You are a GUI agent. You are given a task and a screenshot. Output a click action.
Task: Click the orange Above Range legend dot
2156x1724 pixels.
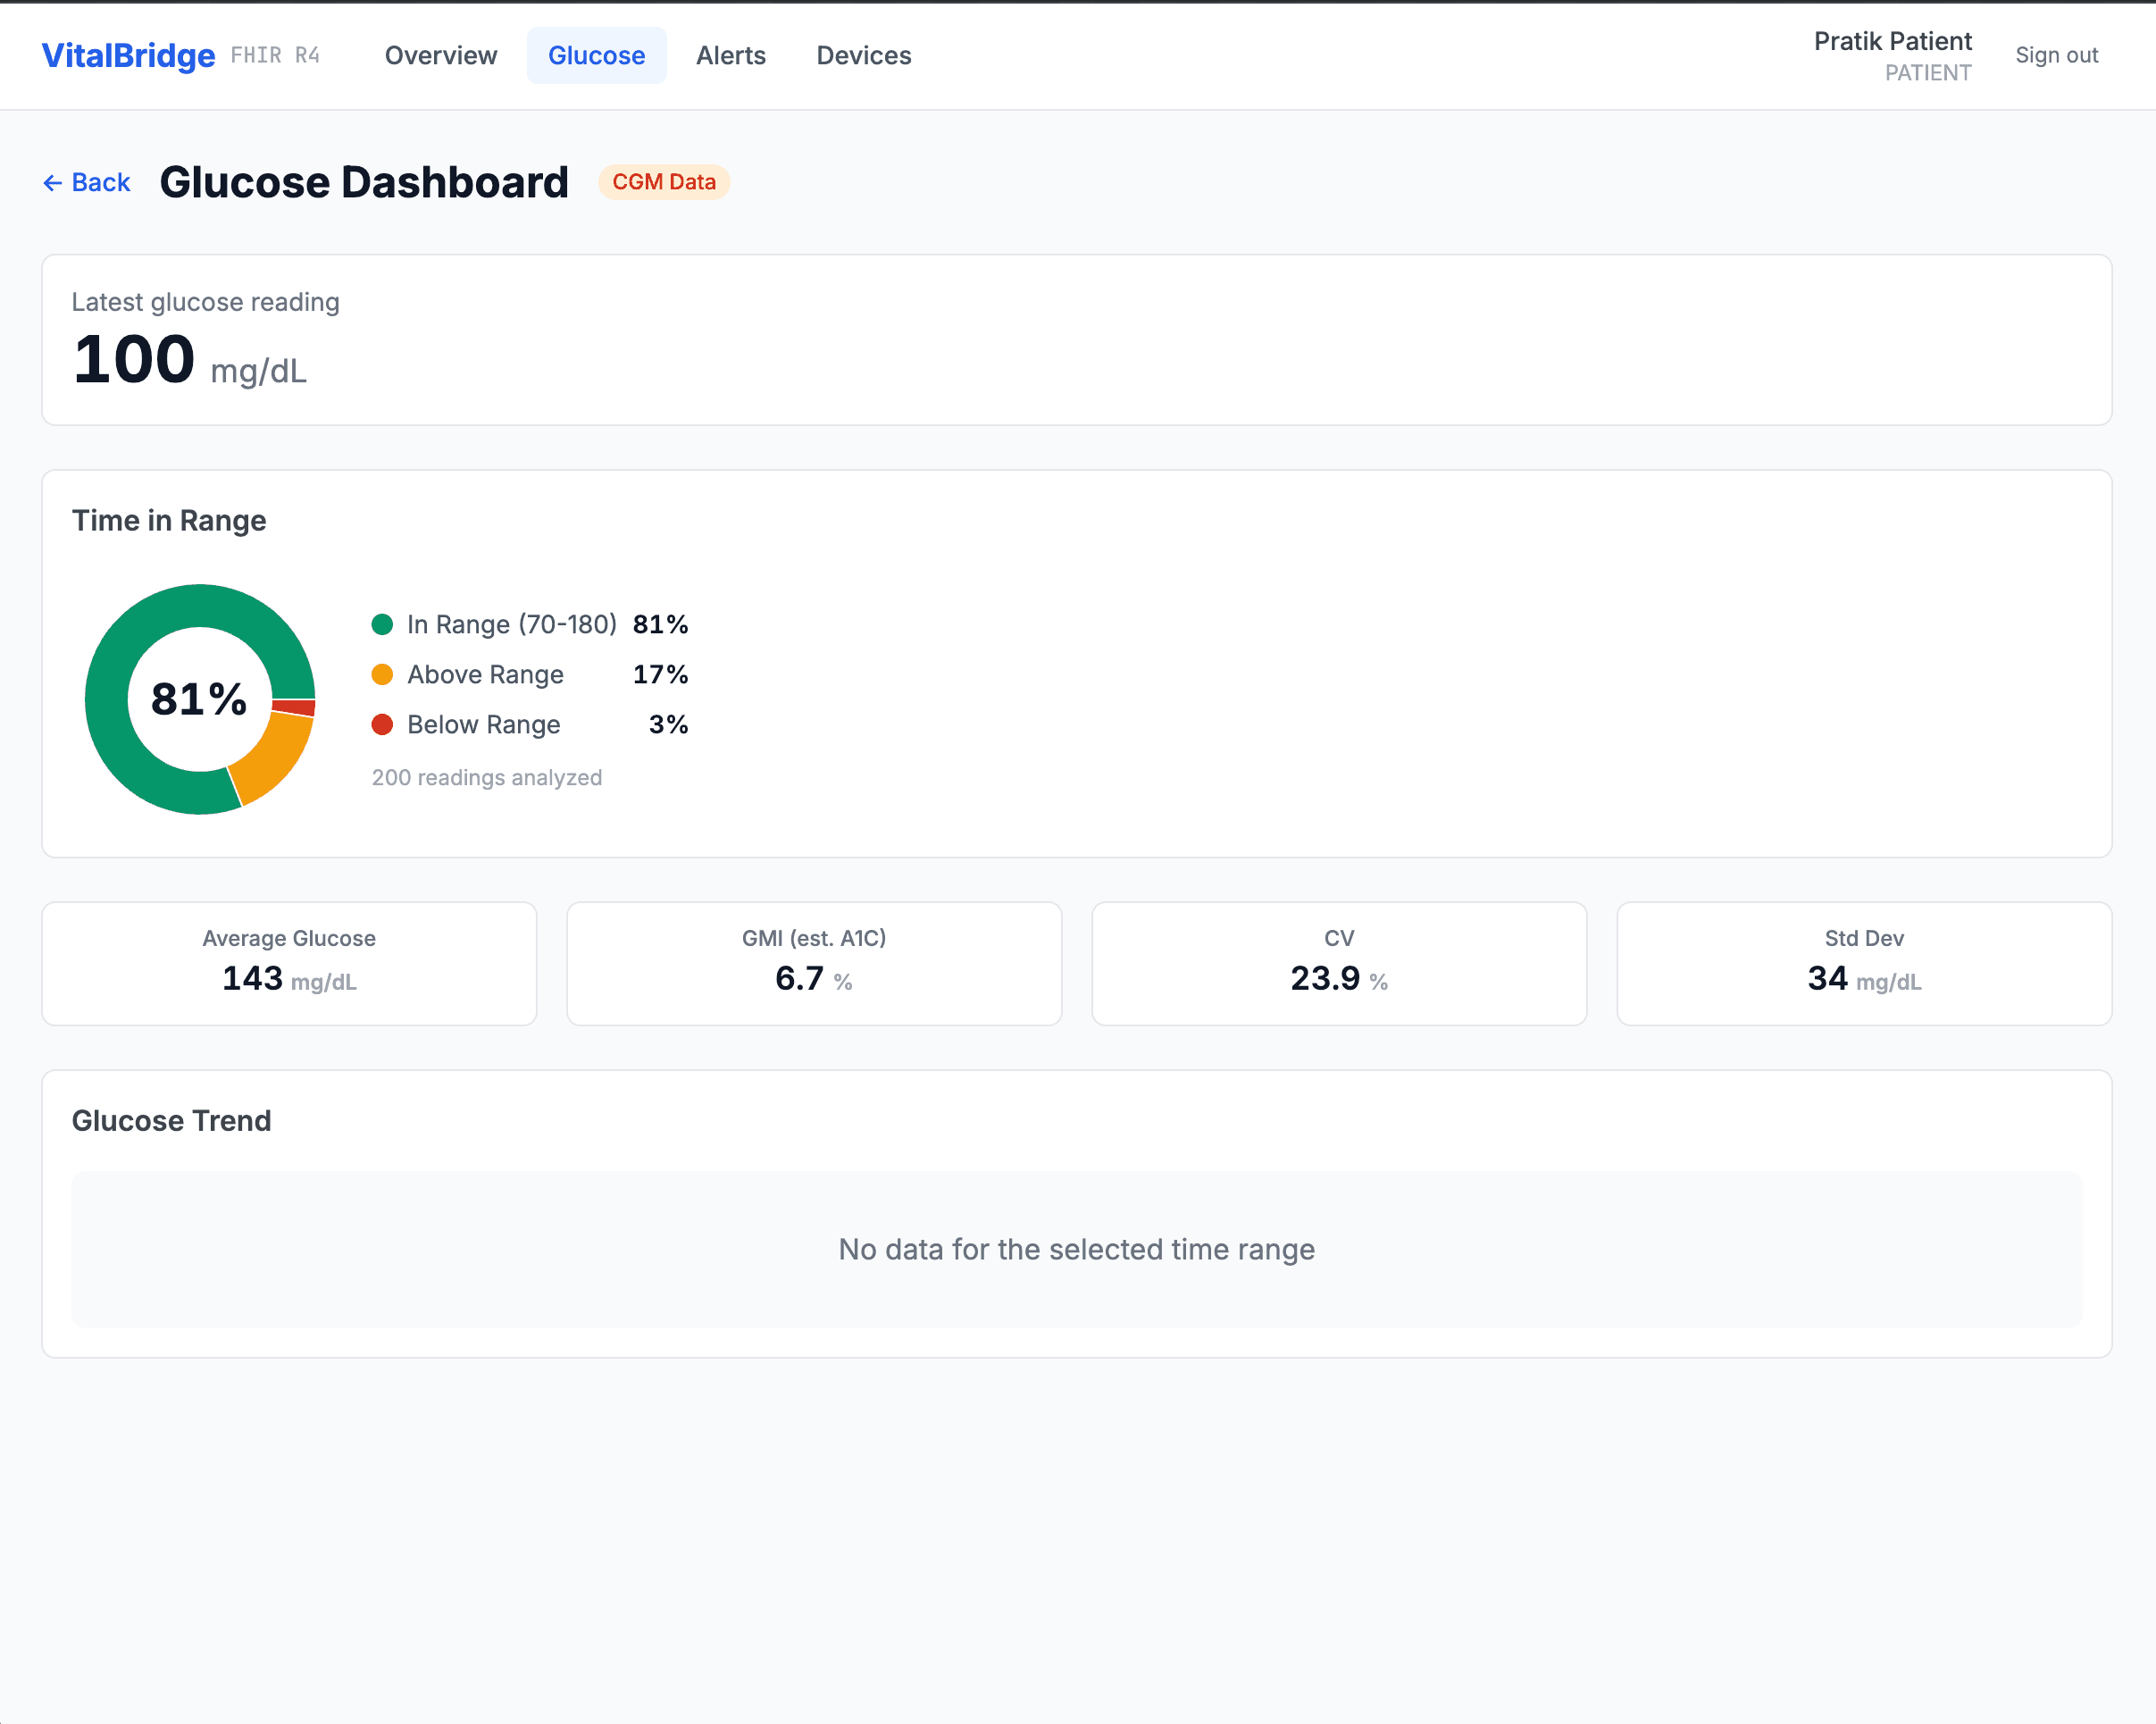click(382, 675)
